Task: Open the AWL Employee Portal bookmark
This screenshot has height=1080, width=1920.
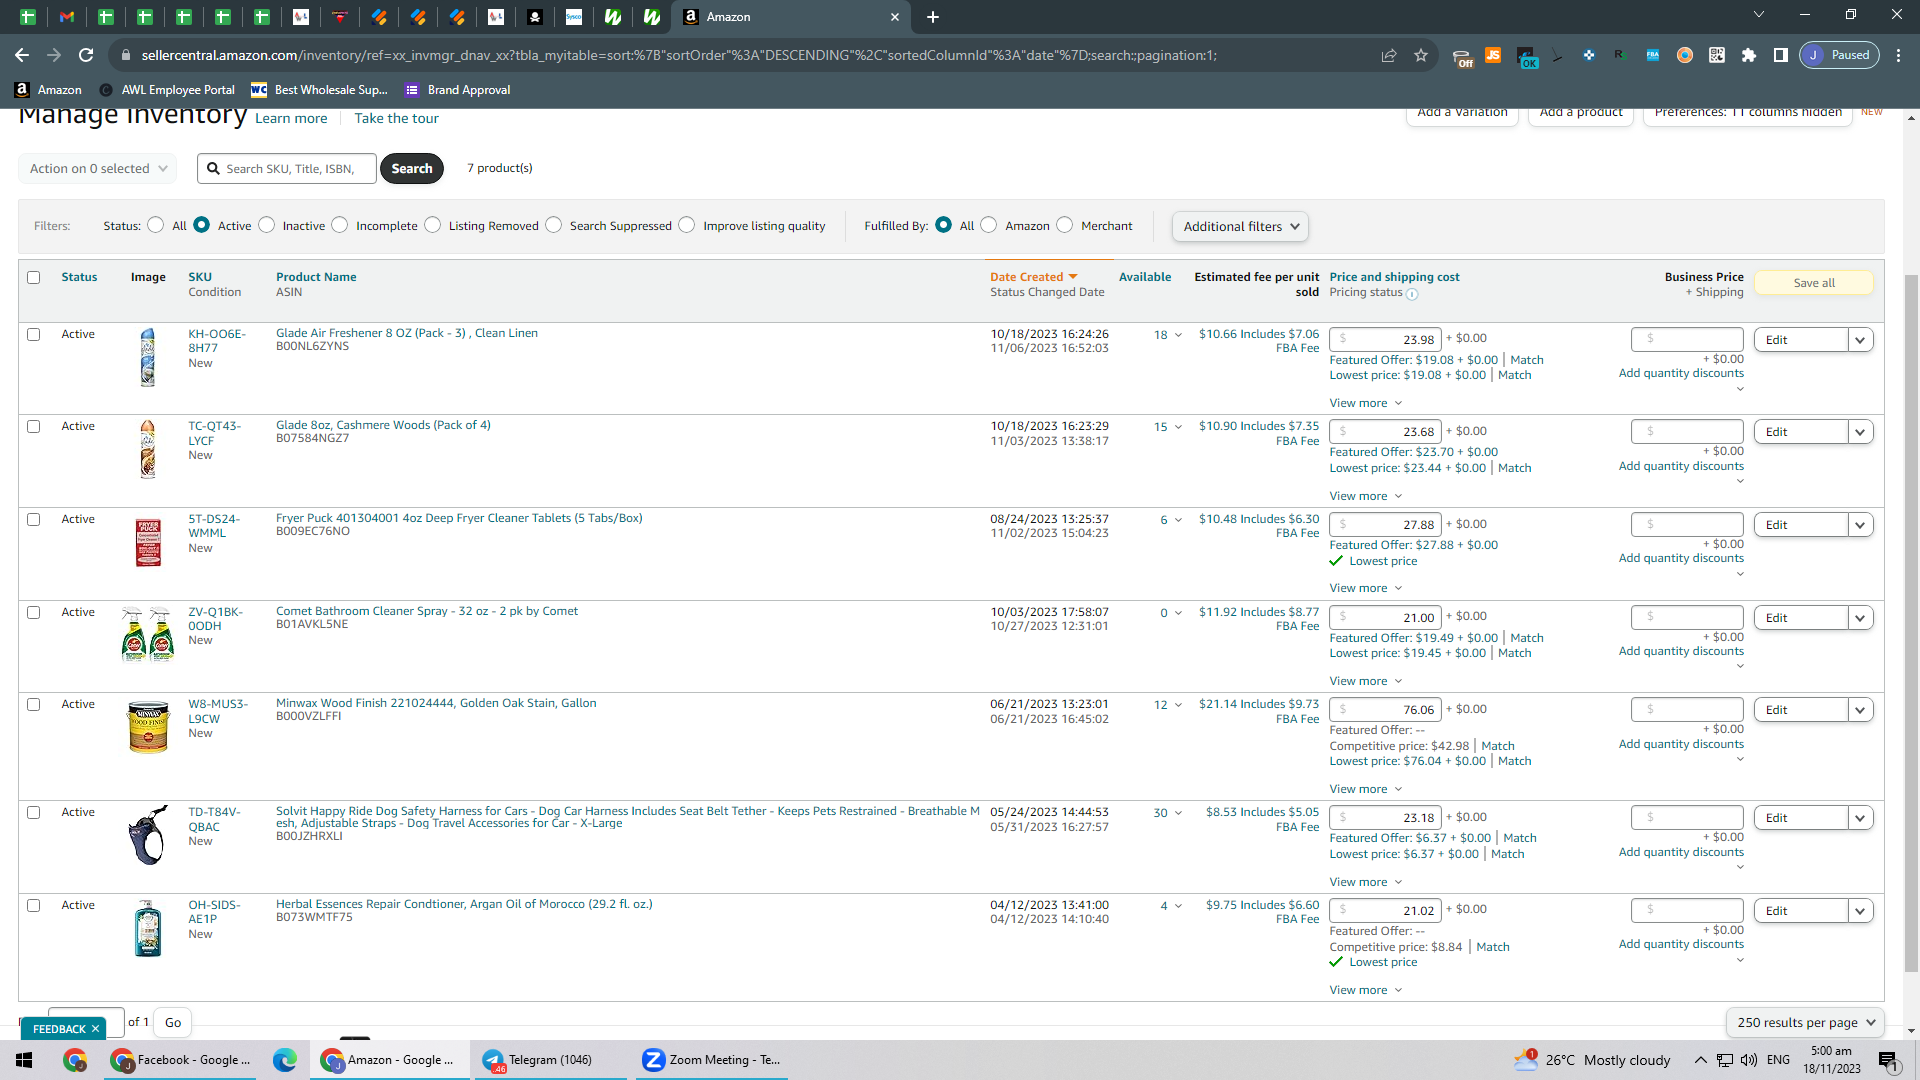Action: (x=167, y=90)
